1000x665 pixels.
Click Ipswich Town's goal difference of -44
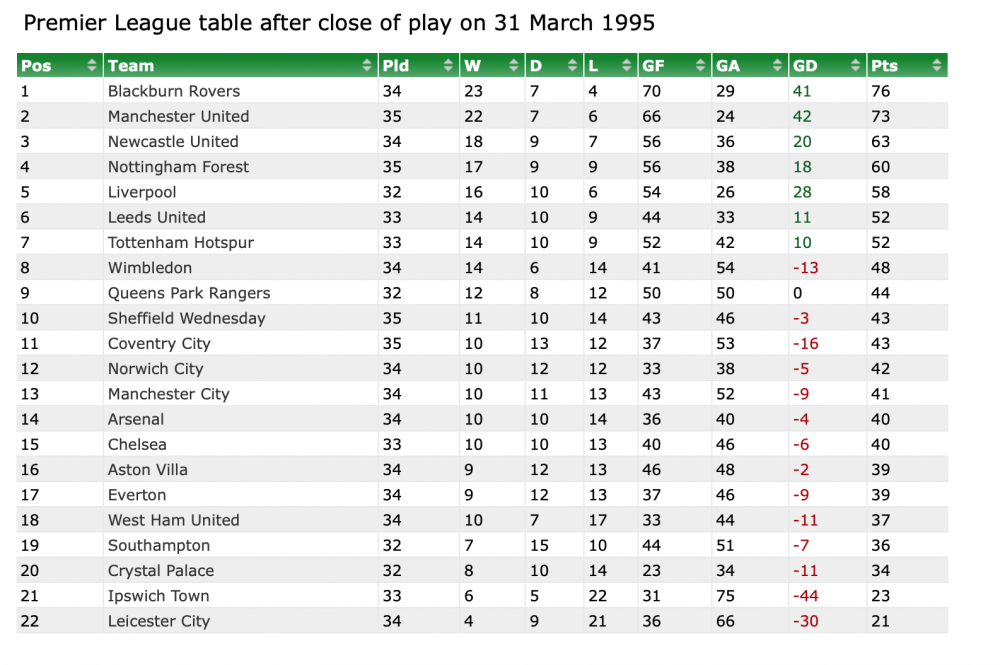click(805, 596)
